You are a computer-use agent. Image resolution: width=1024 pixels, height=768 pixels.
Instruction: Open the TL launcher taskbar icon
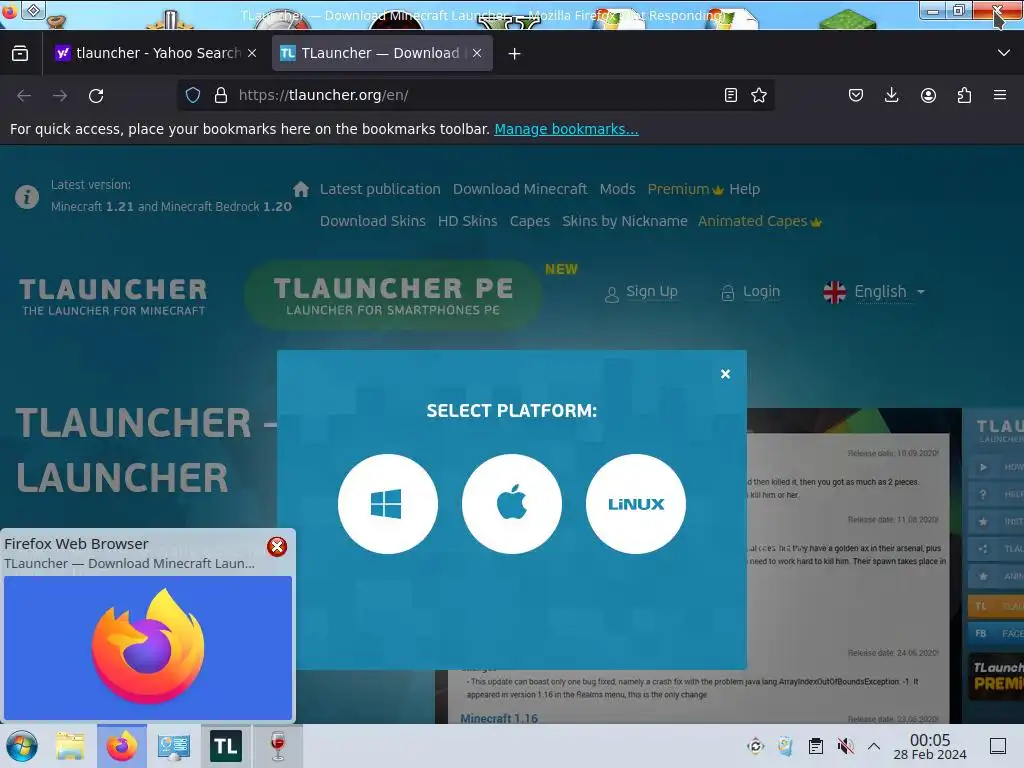pos(225,746)
